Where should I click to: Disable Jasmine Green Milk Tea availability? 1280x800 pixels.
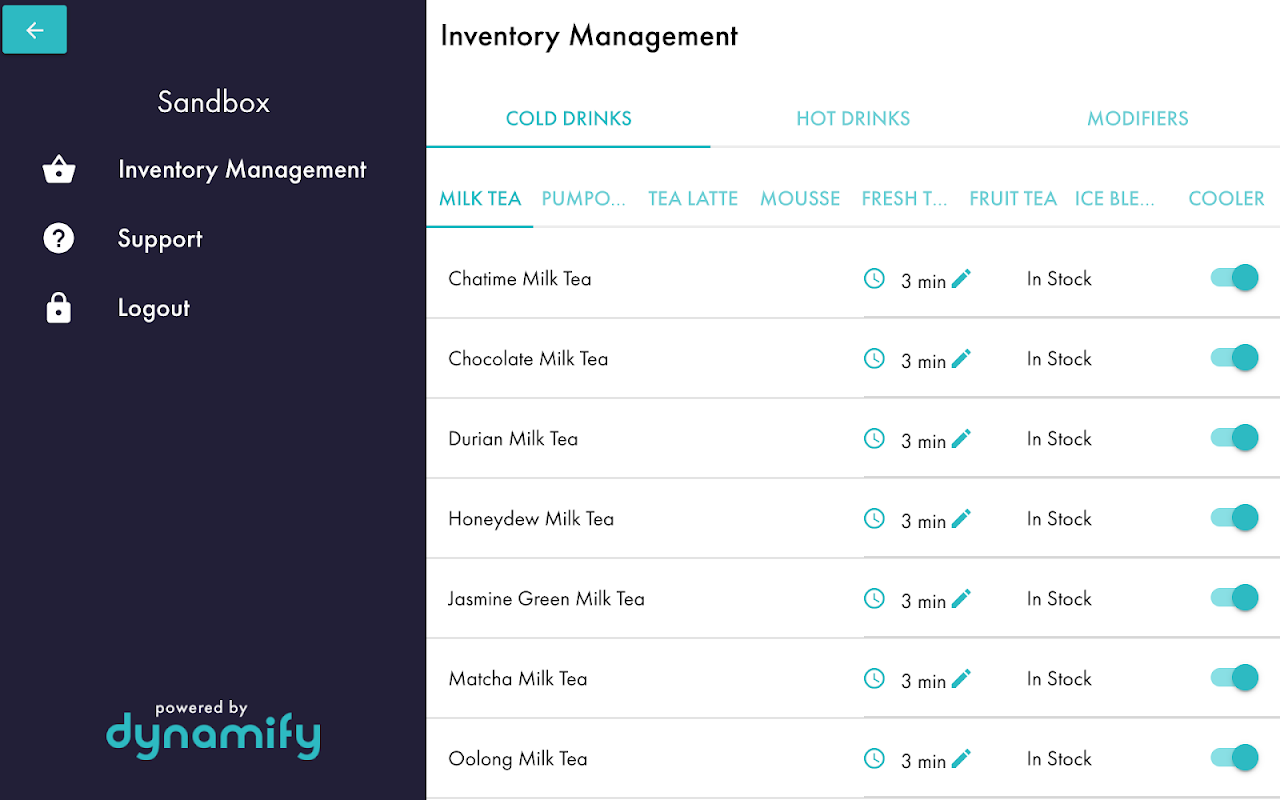1234,598
